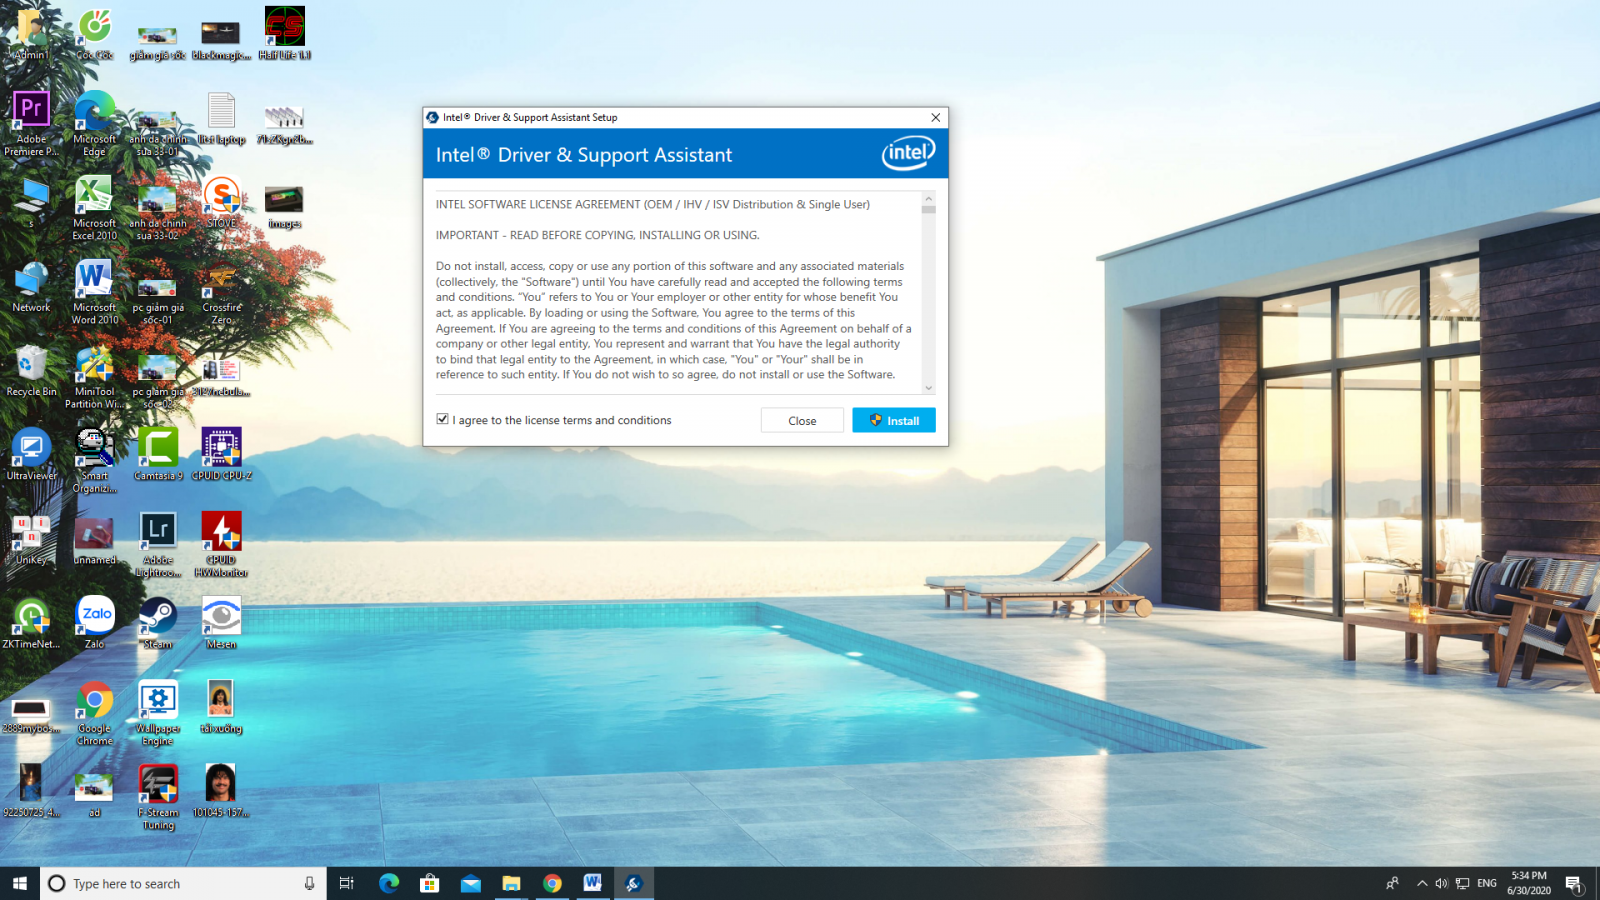Select the Google Chrome desktop icon
Image resolution: width=1600 pixels, height=900 pixels.
[x=95, y=714]
